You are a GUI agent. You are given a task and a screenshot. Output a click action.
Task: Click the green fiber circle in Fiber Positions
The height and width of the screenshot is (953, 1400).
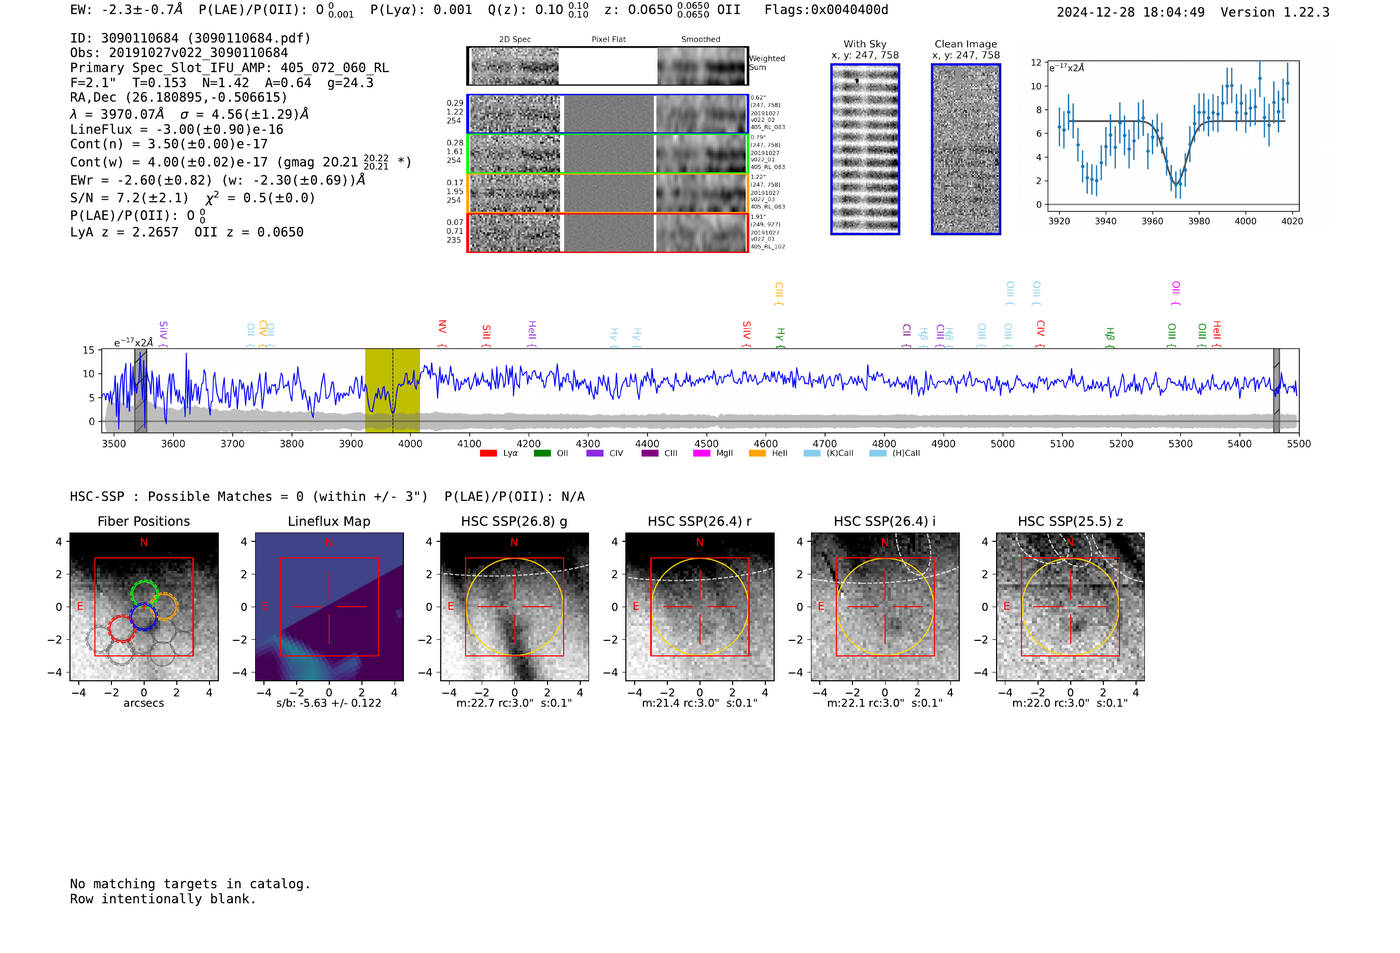click(x=144, y=593)
